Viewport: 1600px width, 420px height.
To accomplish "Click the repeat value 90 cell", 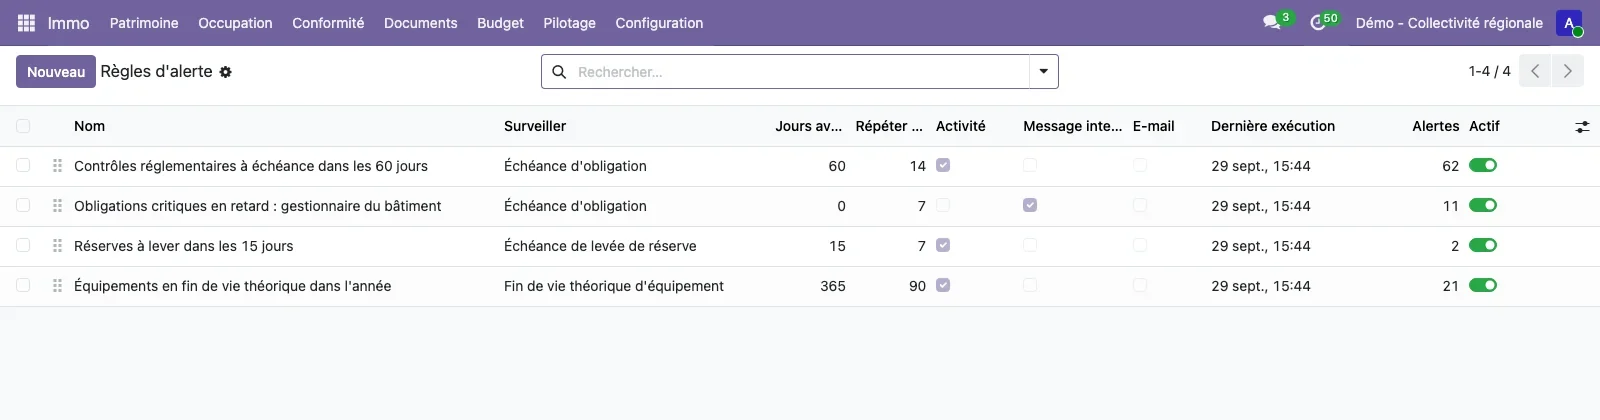I will coord(917,286).
